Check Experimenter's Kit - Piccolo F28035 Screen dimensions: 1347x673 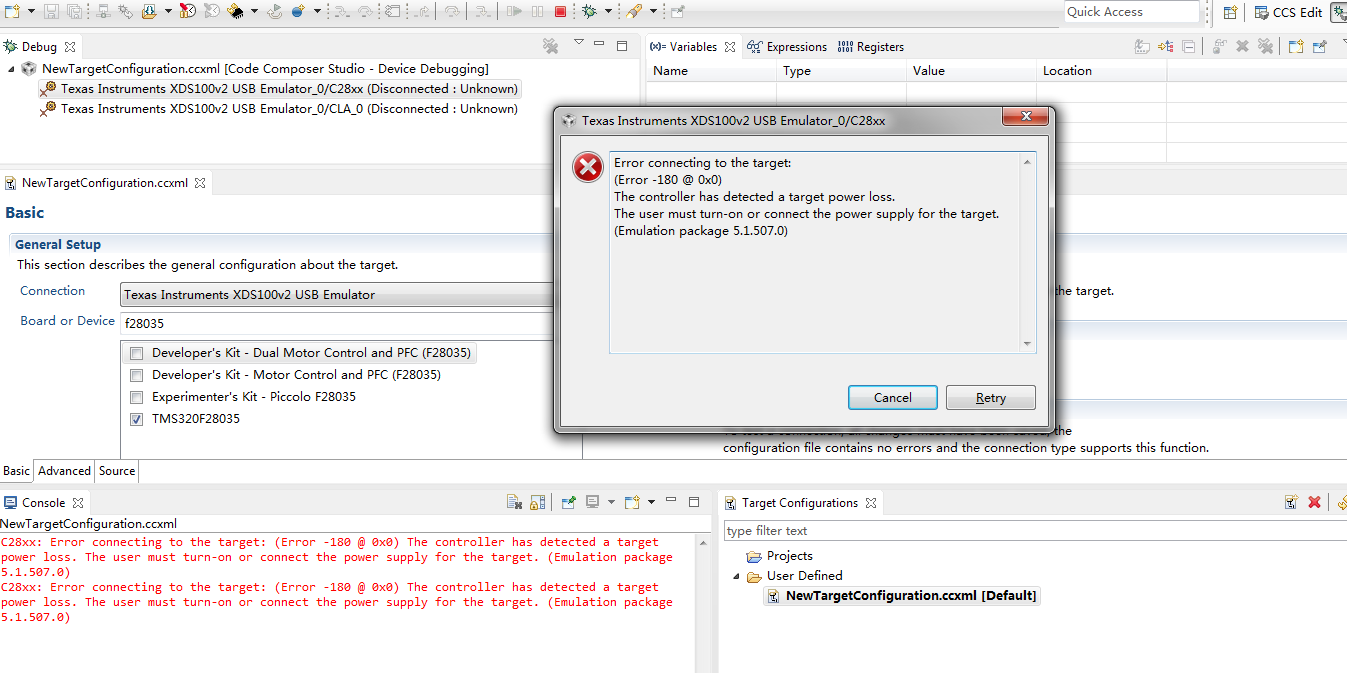[136, 397]
